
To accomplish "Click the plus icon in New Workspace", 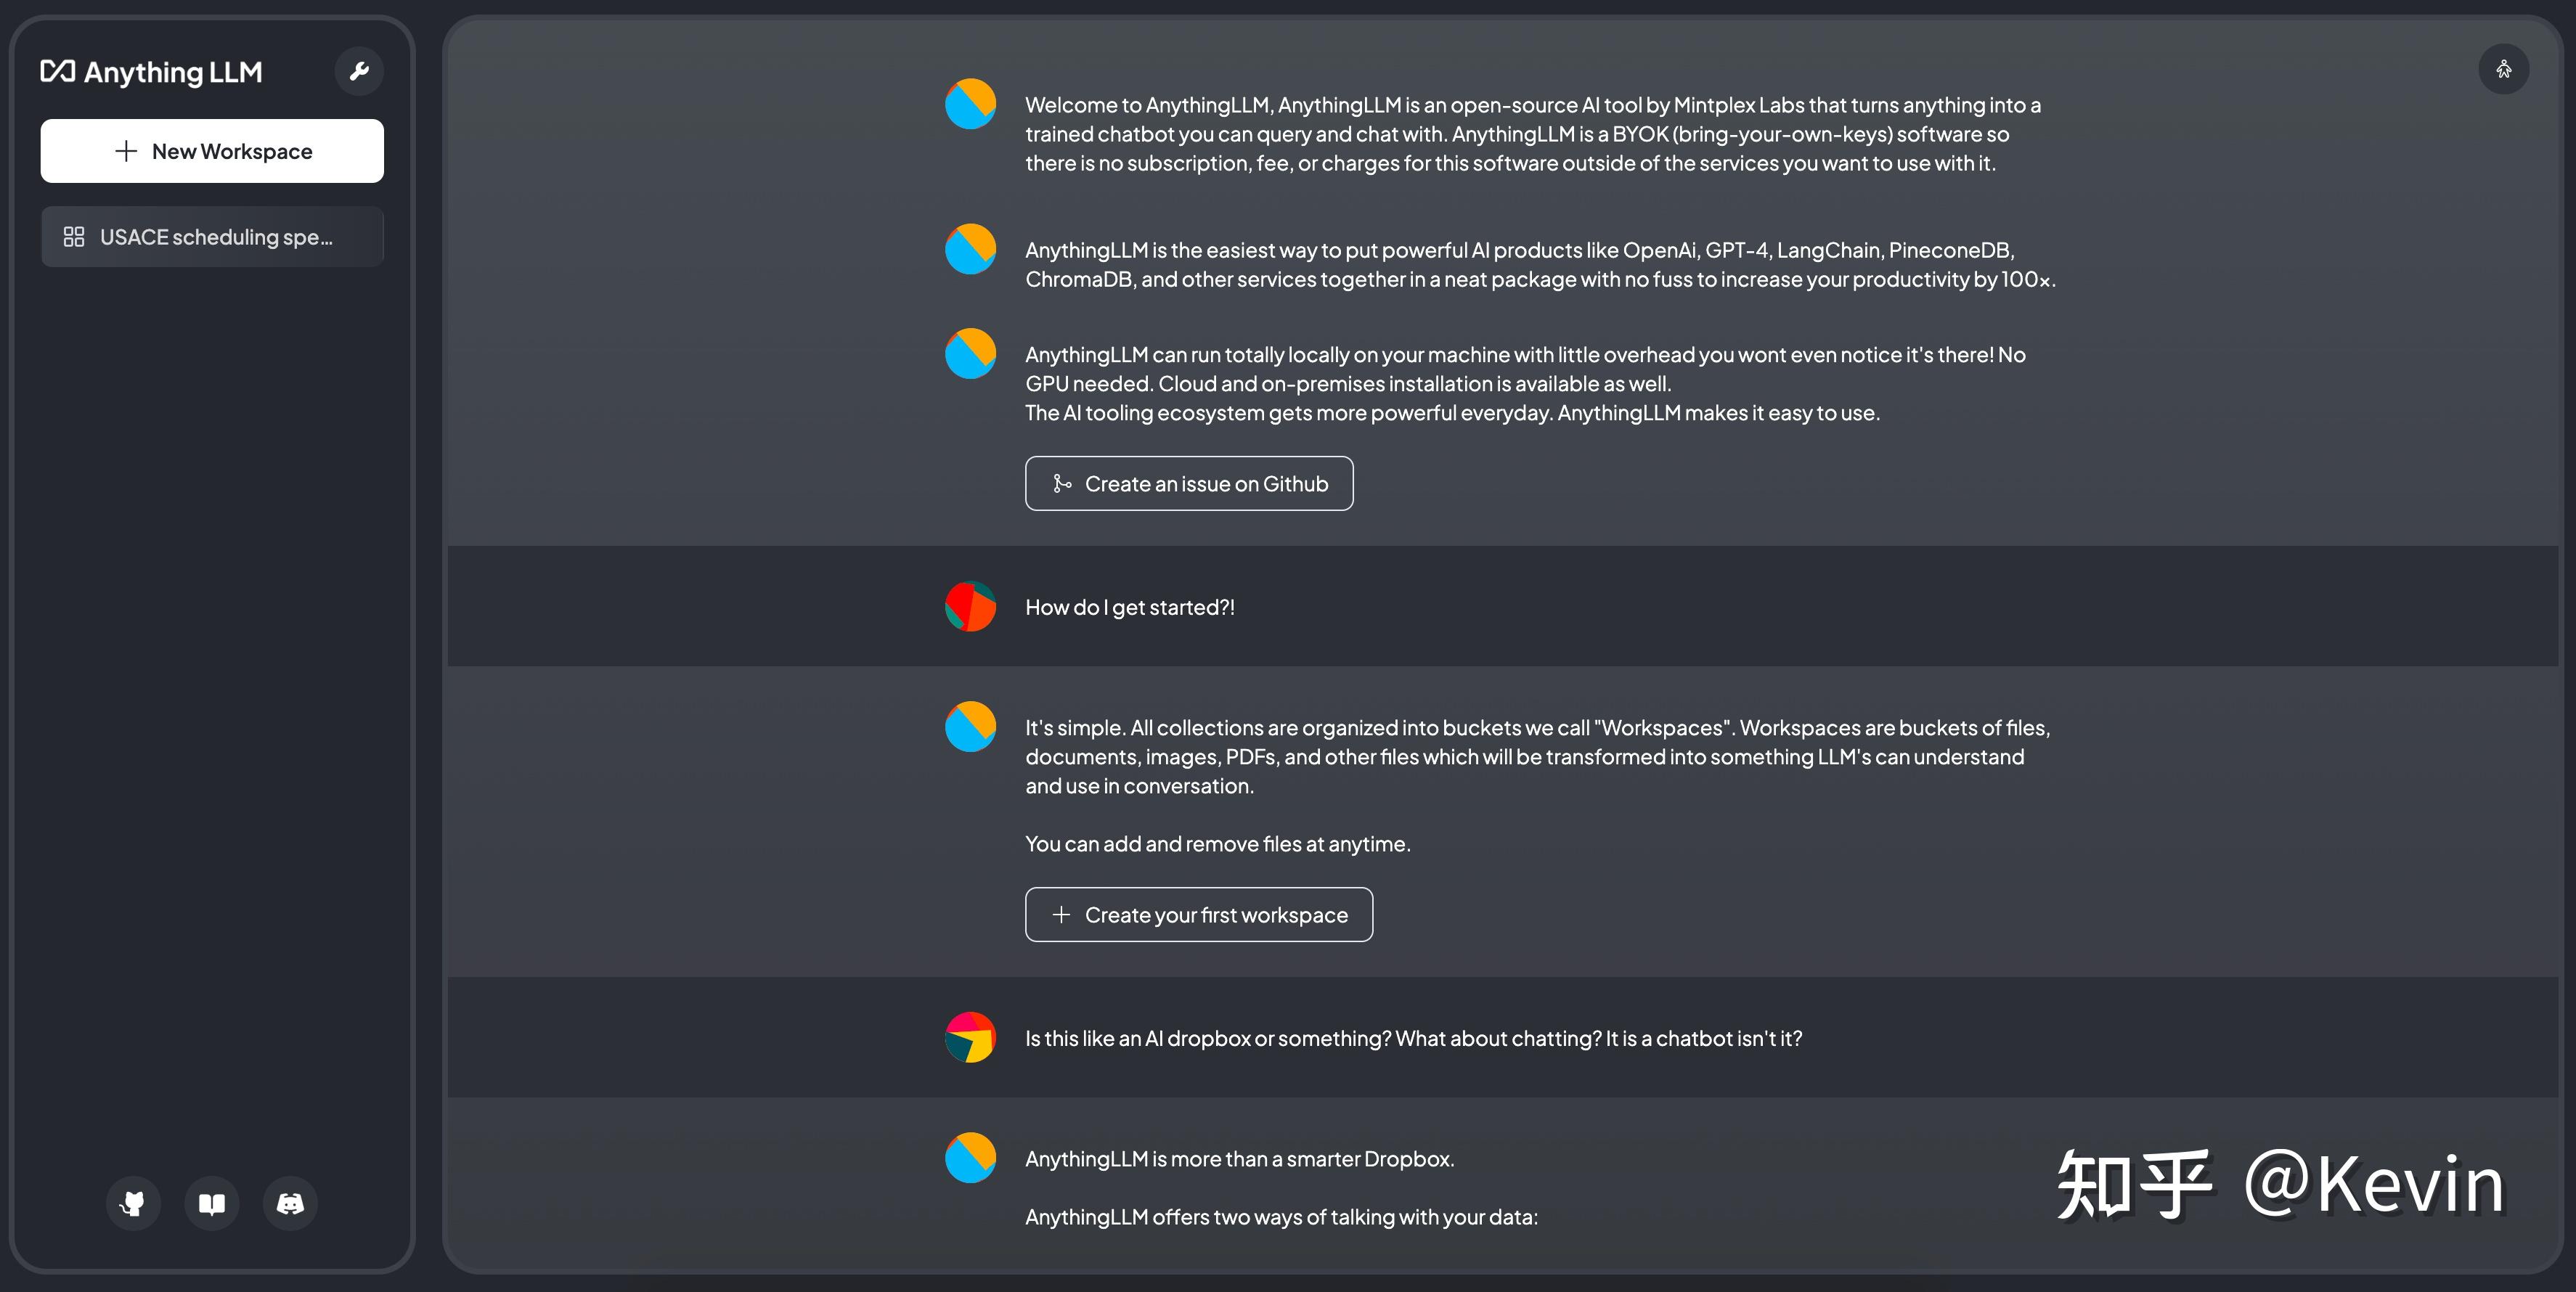I will 126,151.
